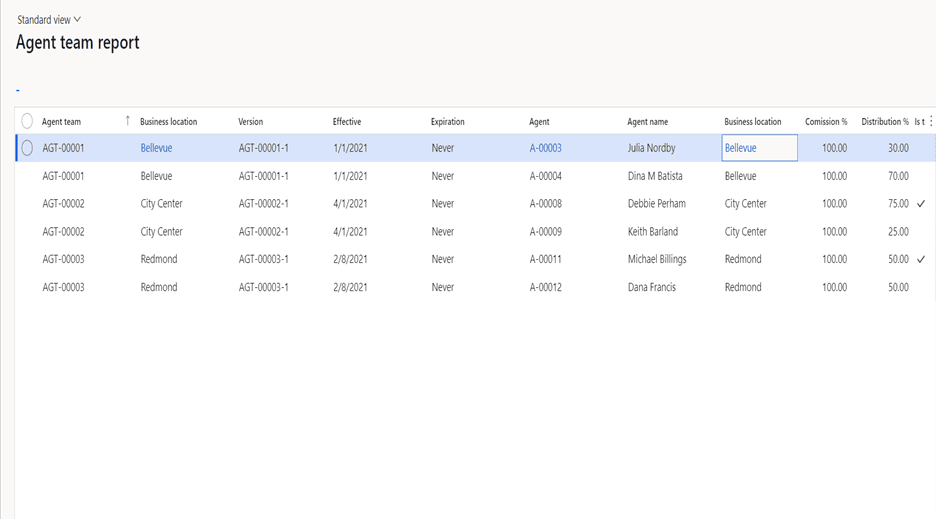This screenshot has width=936, height=519.
Task: Click AGT-00003 agent team in Dana Francis row
Action: pyautogui.click(x=63, y=287)
